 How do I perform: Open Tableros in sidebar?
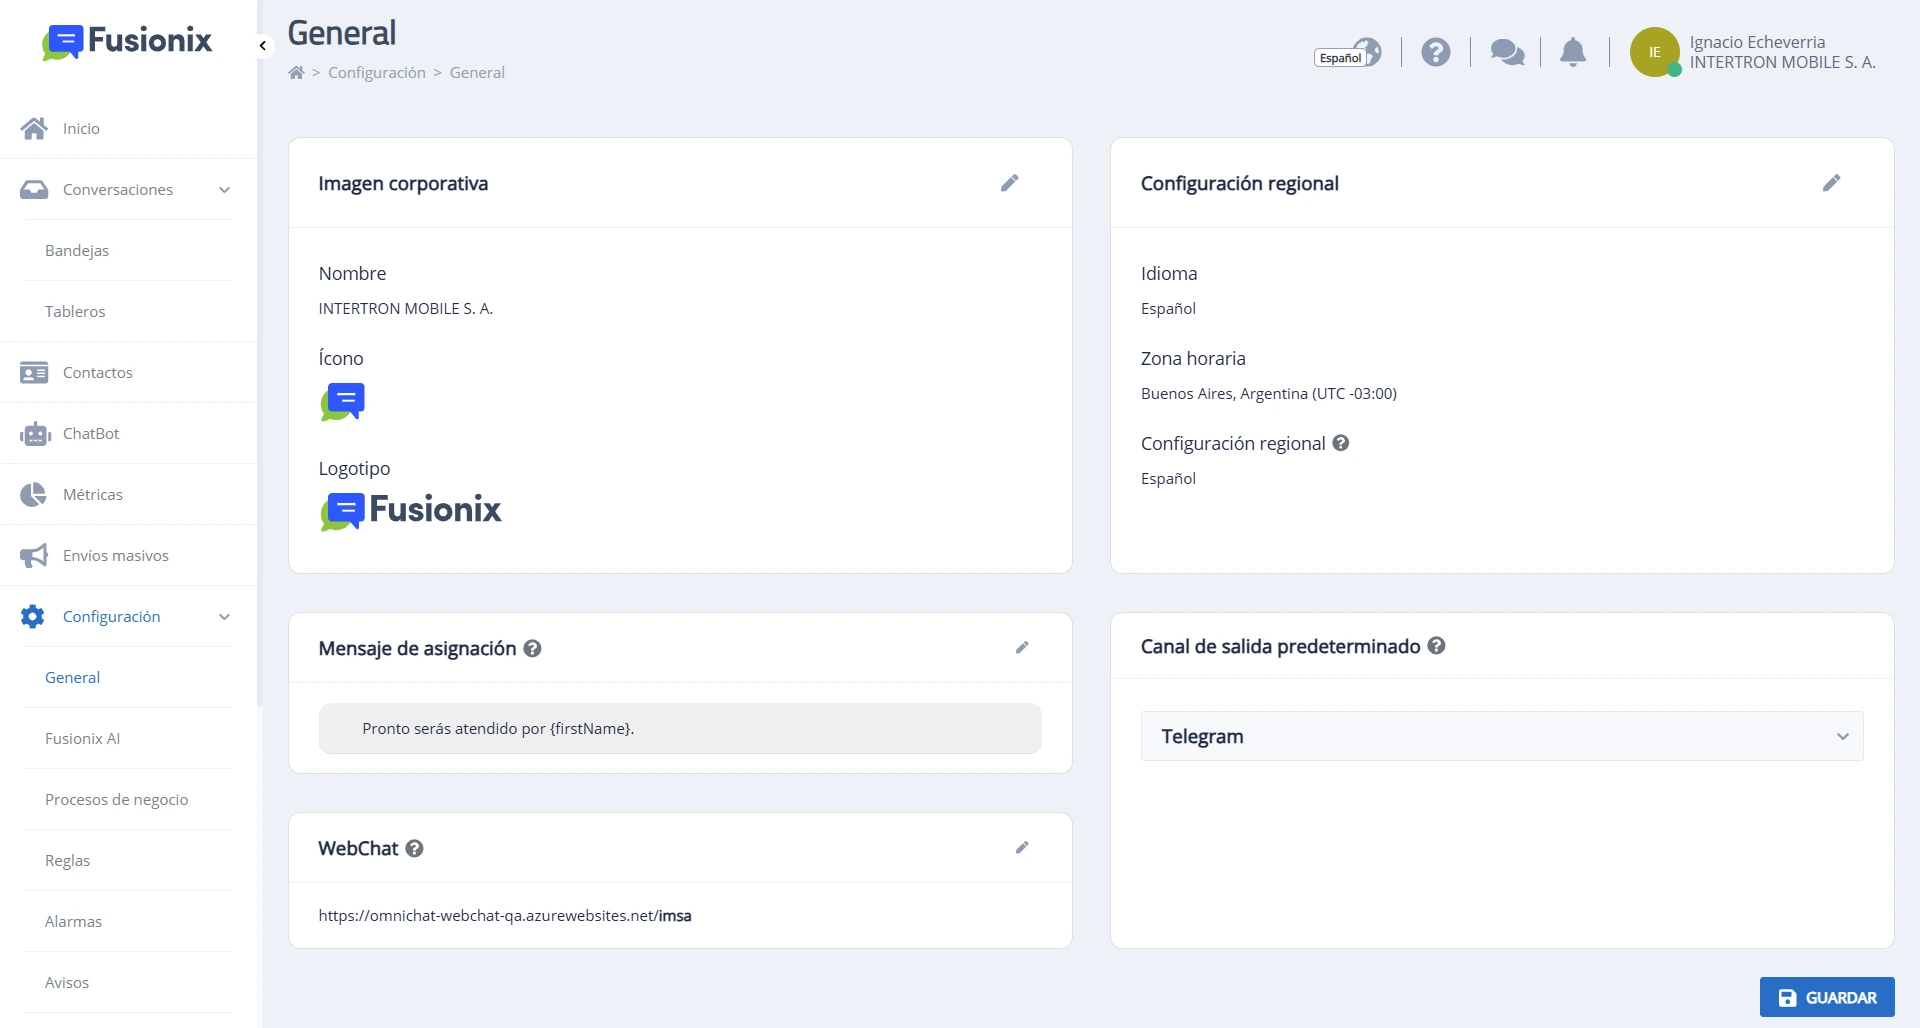pos(75,311)
